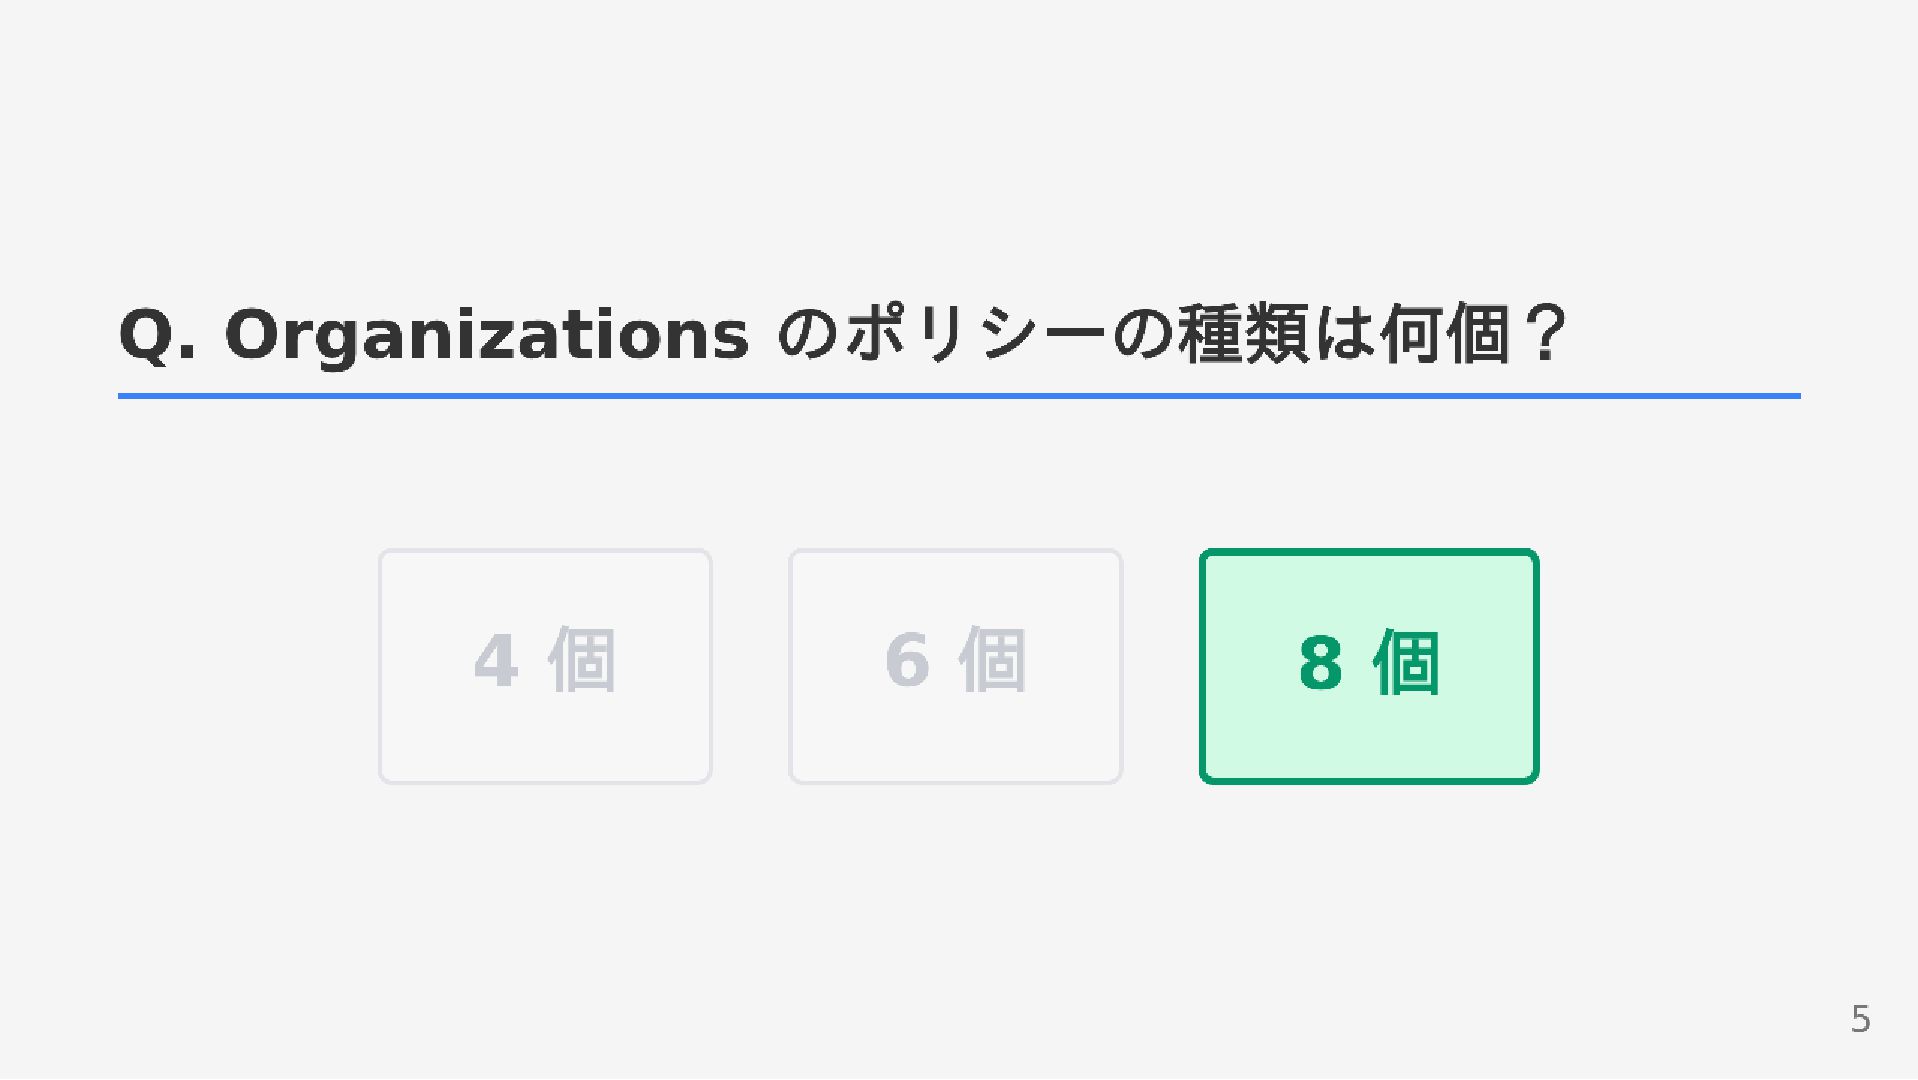The image size is (1918, 1080).
Task: Click the digit 4 in first option
Action: pos(496,661)
